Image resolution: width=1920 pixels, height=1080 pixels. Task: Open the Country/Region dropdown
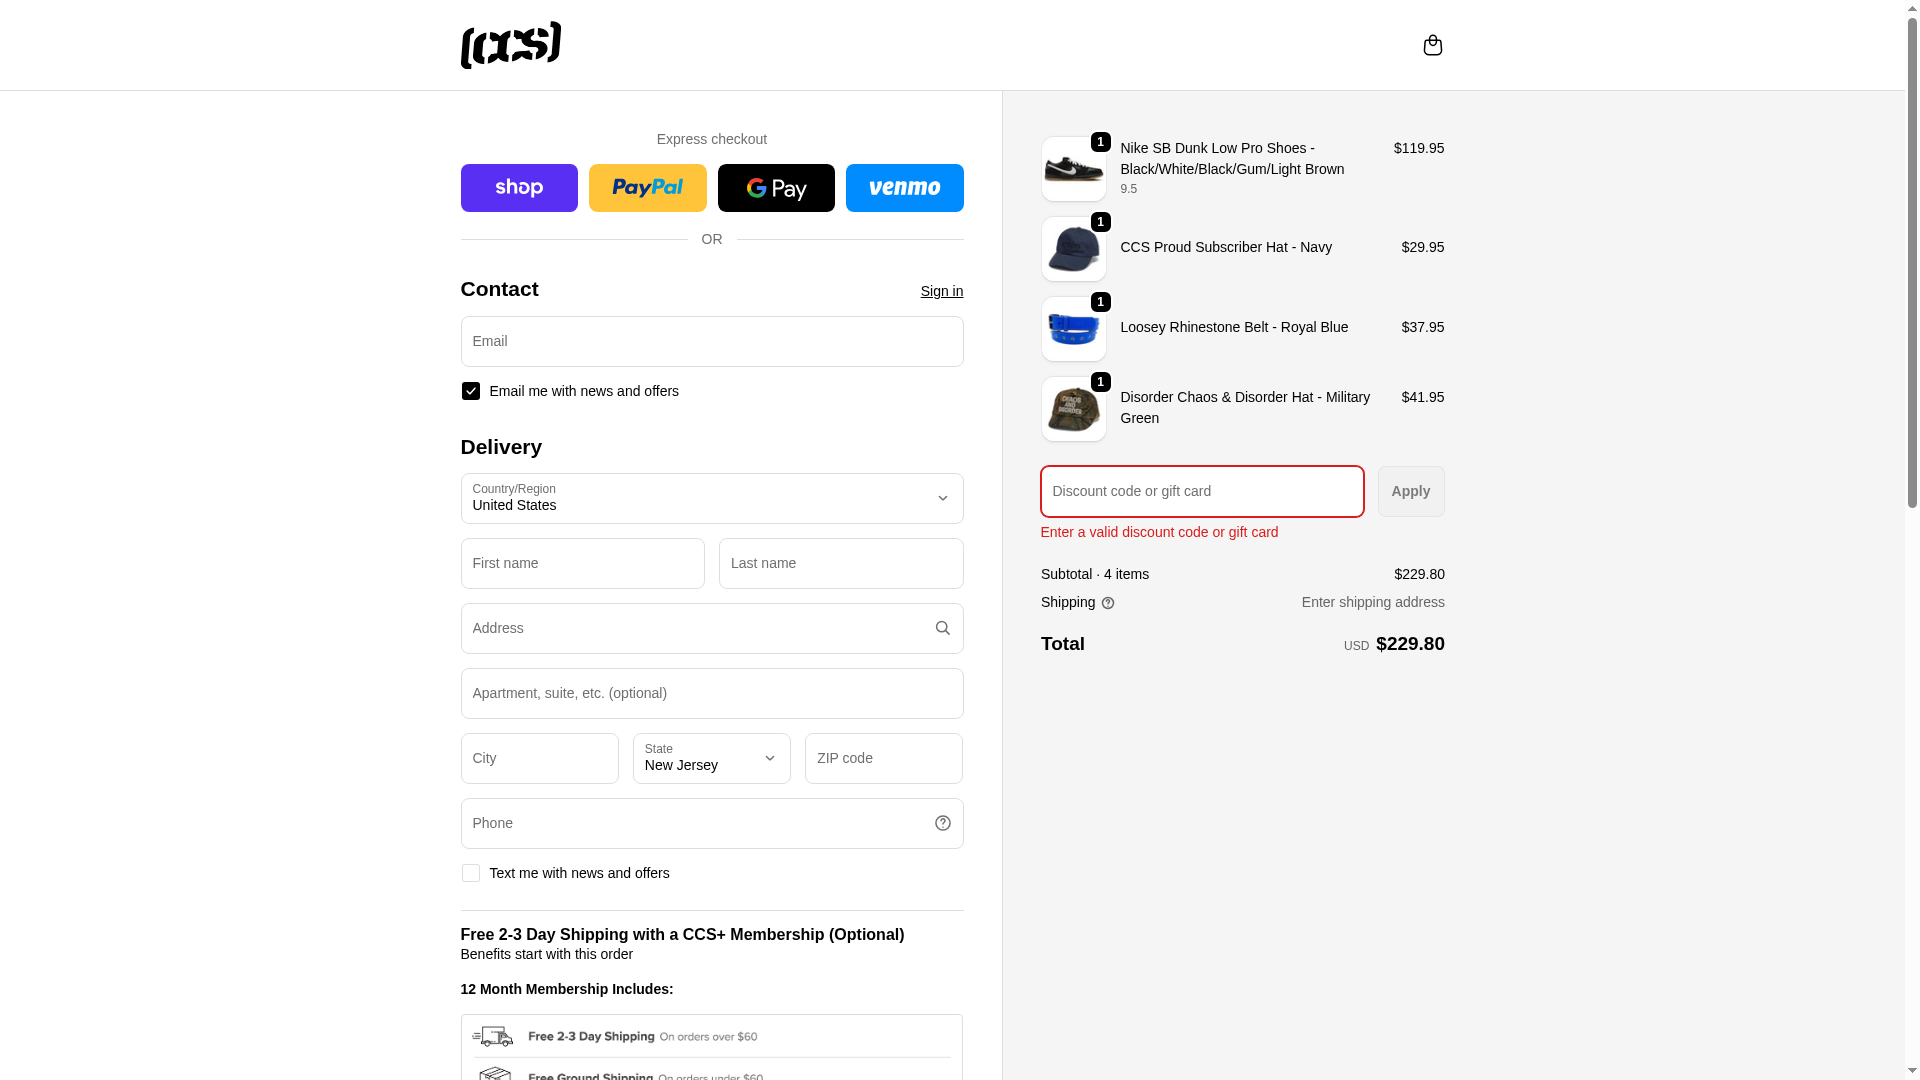coord(711,498)
